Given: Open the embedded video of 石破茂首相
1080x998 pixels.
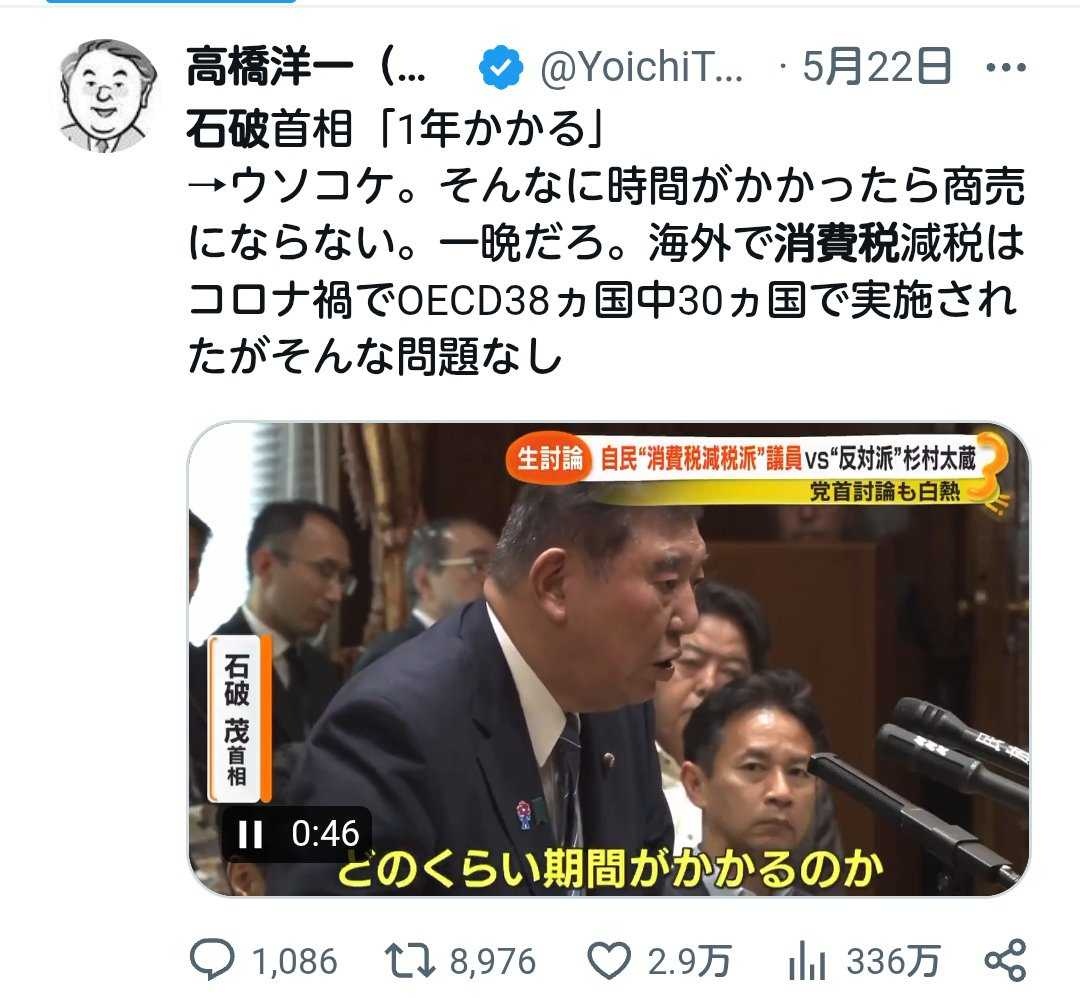Looking at the screenshot, I should point(609,659).
